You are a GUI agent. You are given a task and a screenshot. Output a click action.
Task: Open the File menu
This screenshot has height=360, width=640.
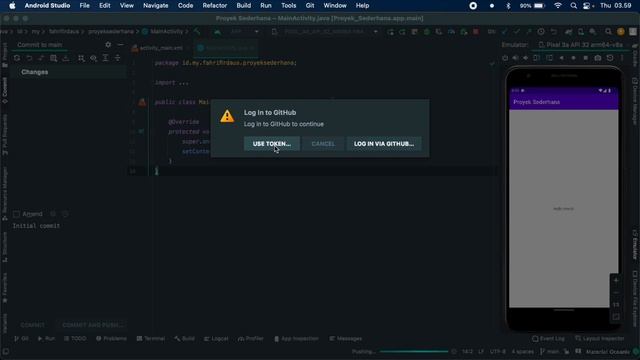tap(84, 6)
